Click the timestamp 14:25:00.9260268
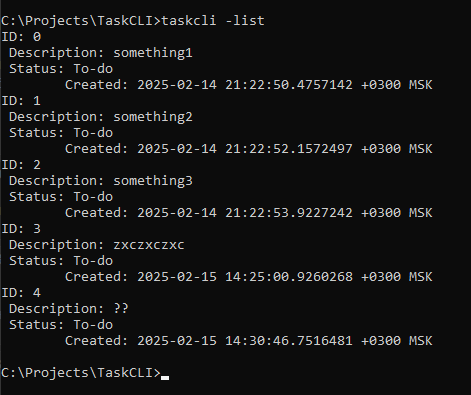This screenshot has height=395, width=471. tap(289, 277)
